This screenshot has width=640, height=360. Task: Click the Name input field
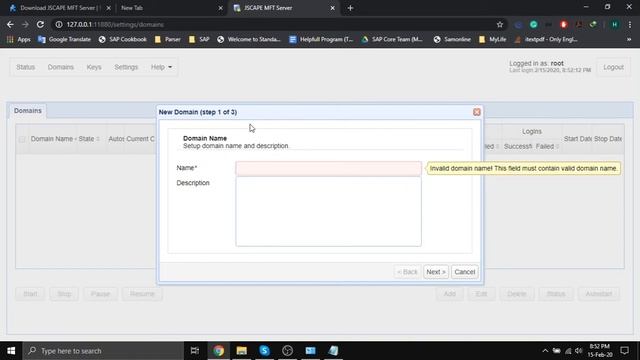pyautogui.click(x=328, y=168)
